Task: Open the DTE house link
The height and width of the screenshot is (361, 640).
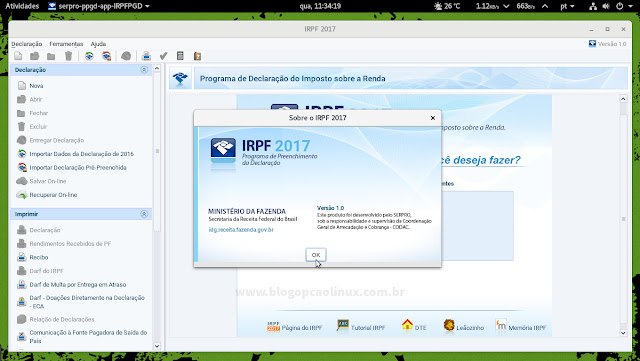Action: 414,326
